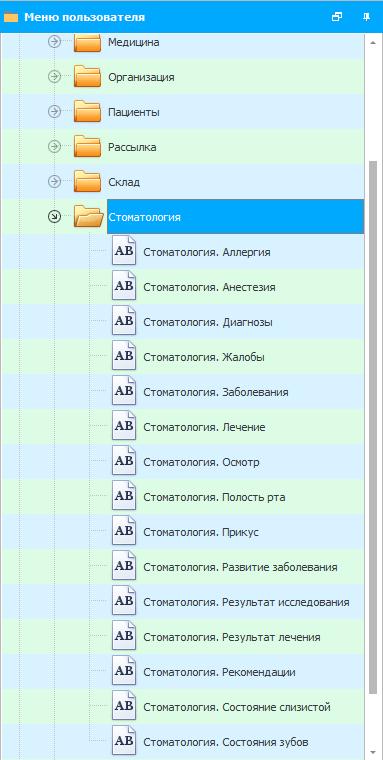383x760 pixels.
Task: Open Стоматология. Прикус entry
Action: tap(201, 532)
